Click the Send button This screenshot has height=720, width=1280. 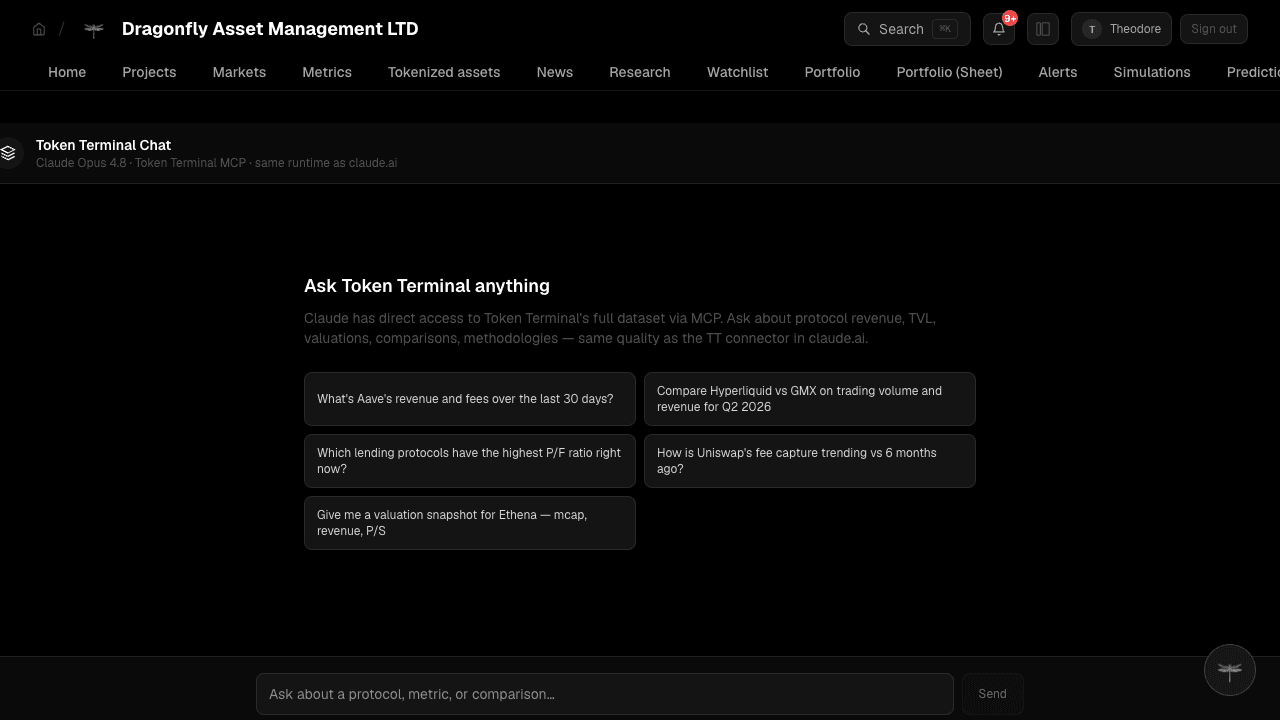(992, 694)
